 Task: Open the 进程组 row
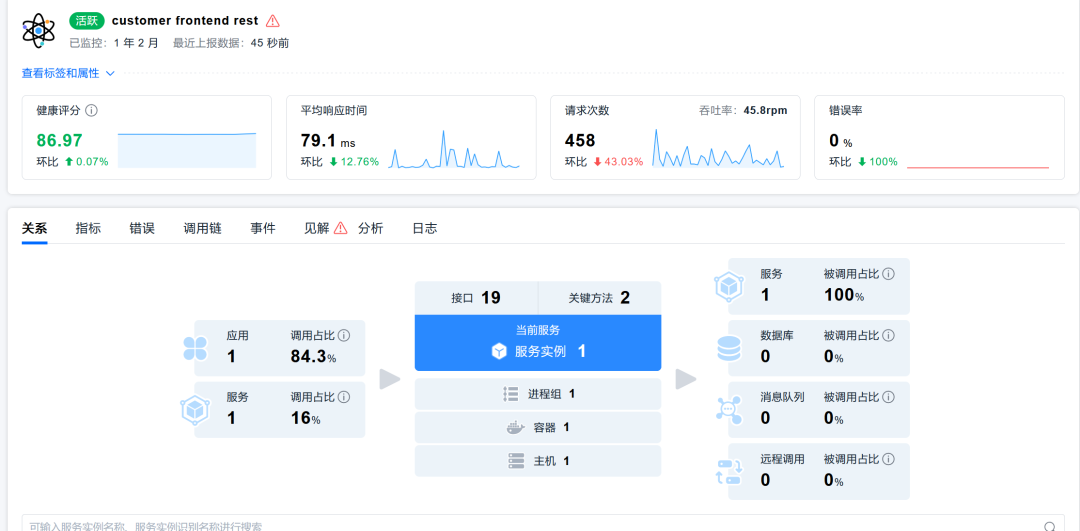point(538,394)
